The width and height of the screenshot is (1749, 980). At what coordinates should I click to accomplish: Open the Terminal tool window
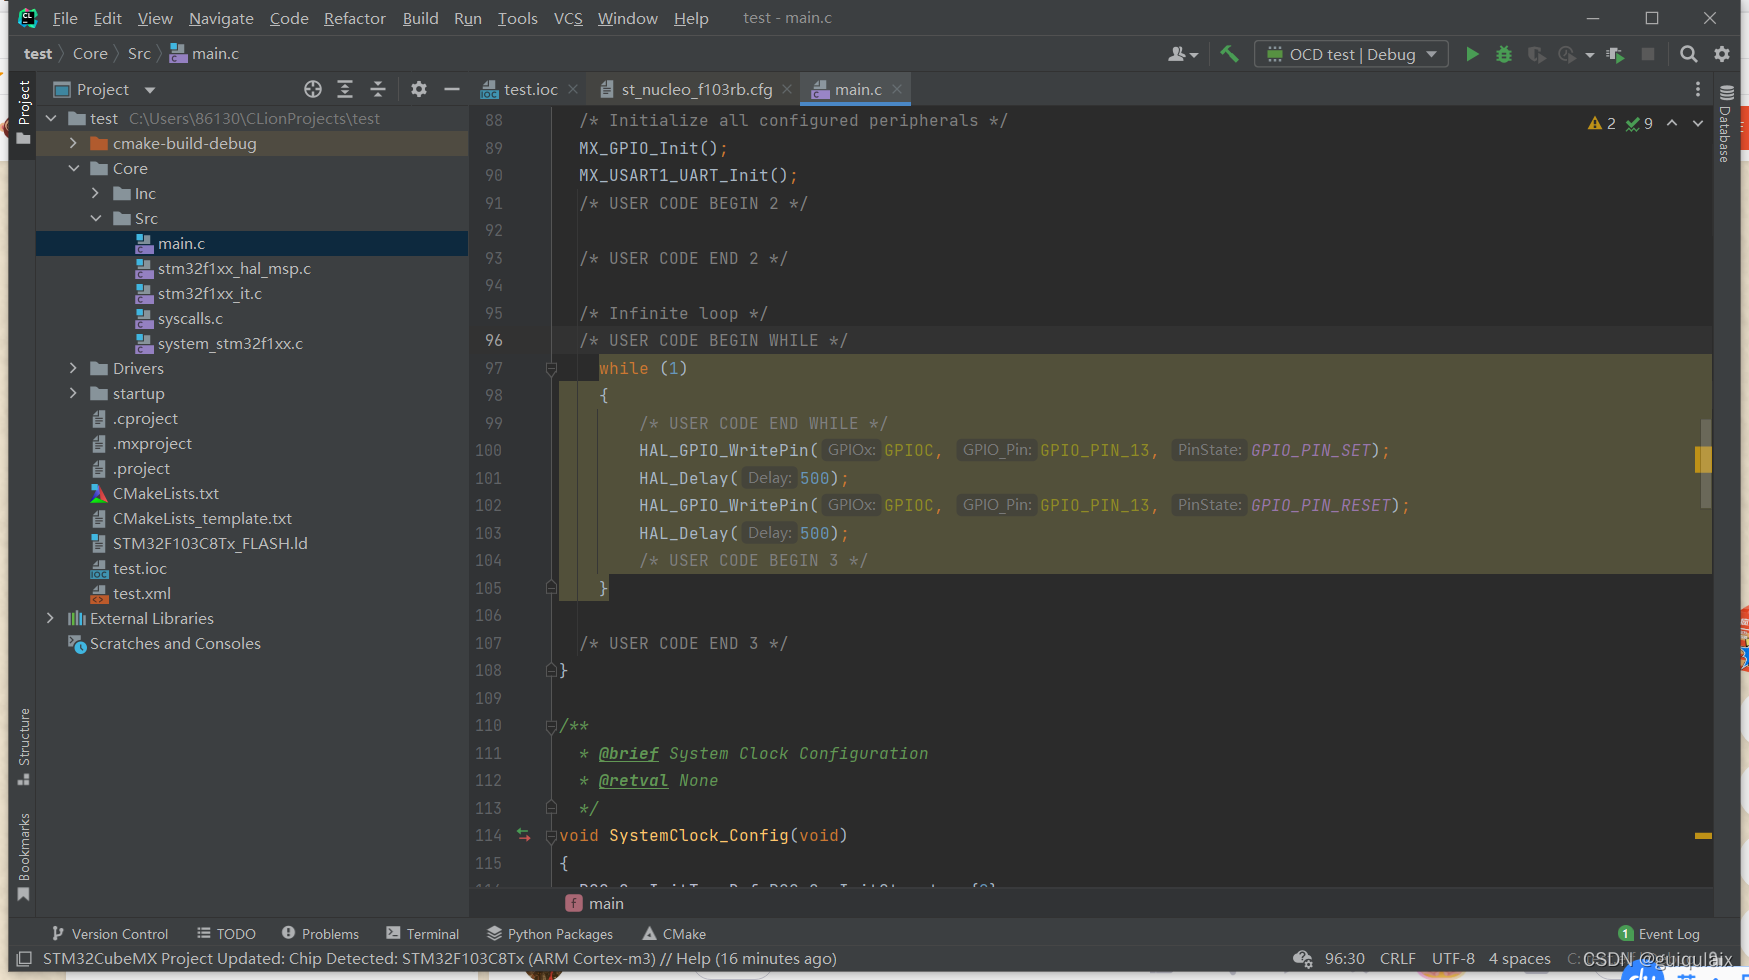point(423,933)
